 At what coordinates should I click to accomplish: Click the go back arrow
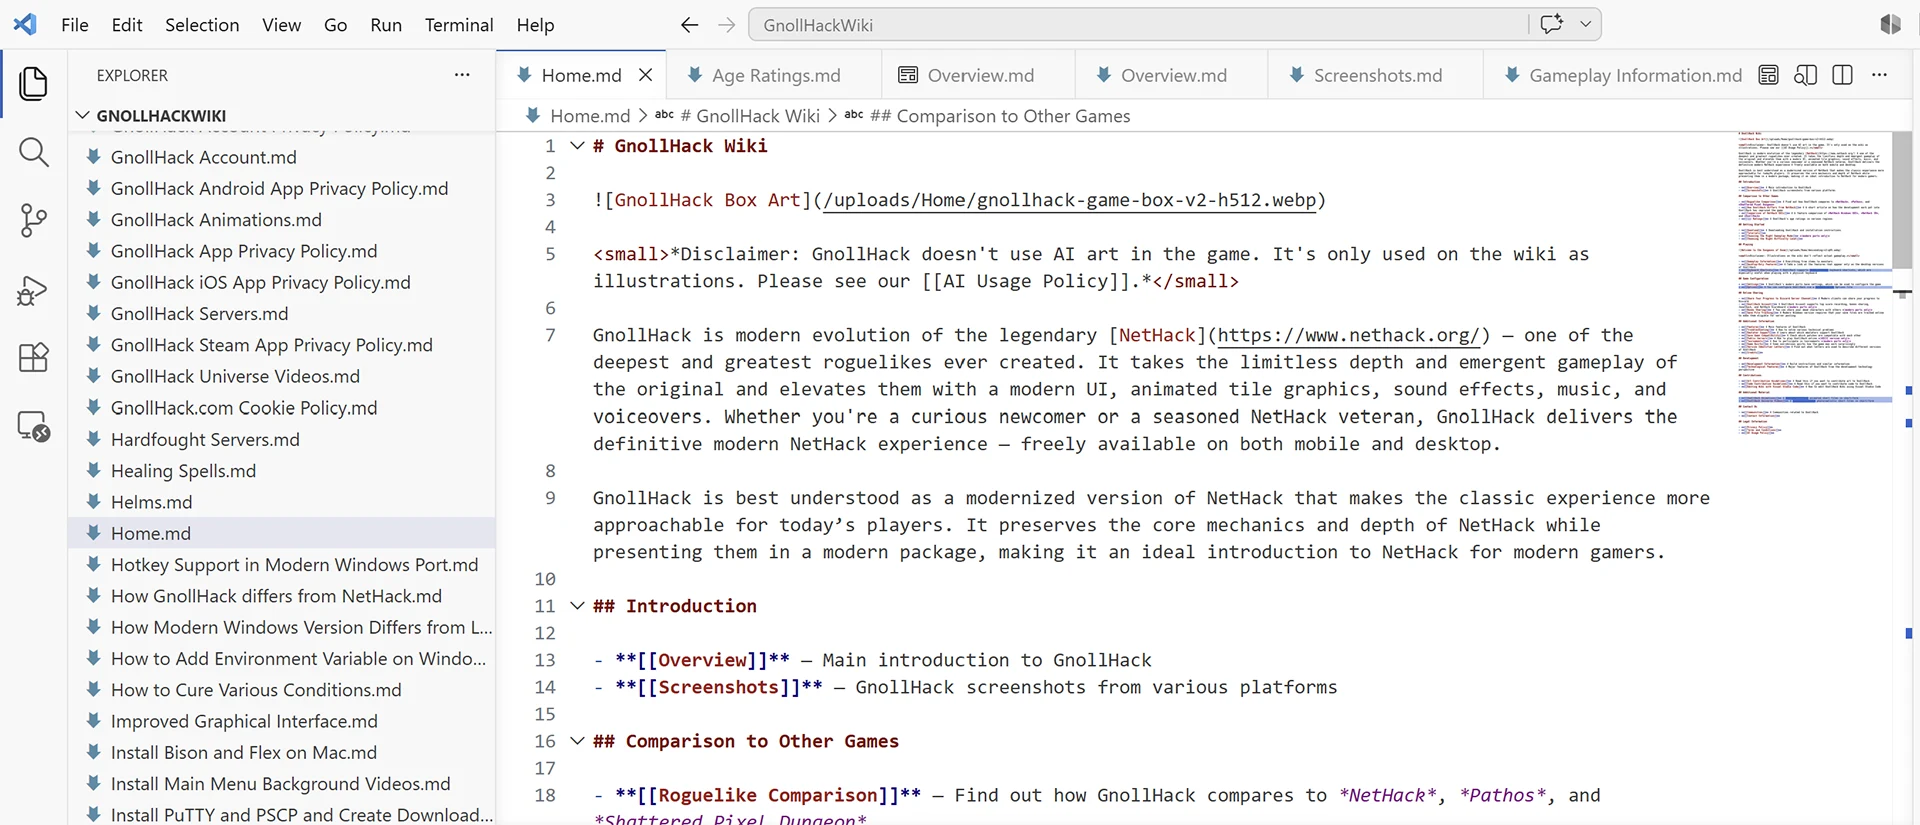pos(690,25)
